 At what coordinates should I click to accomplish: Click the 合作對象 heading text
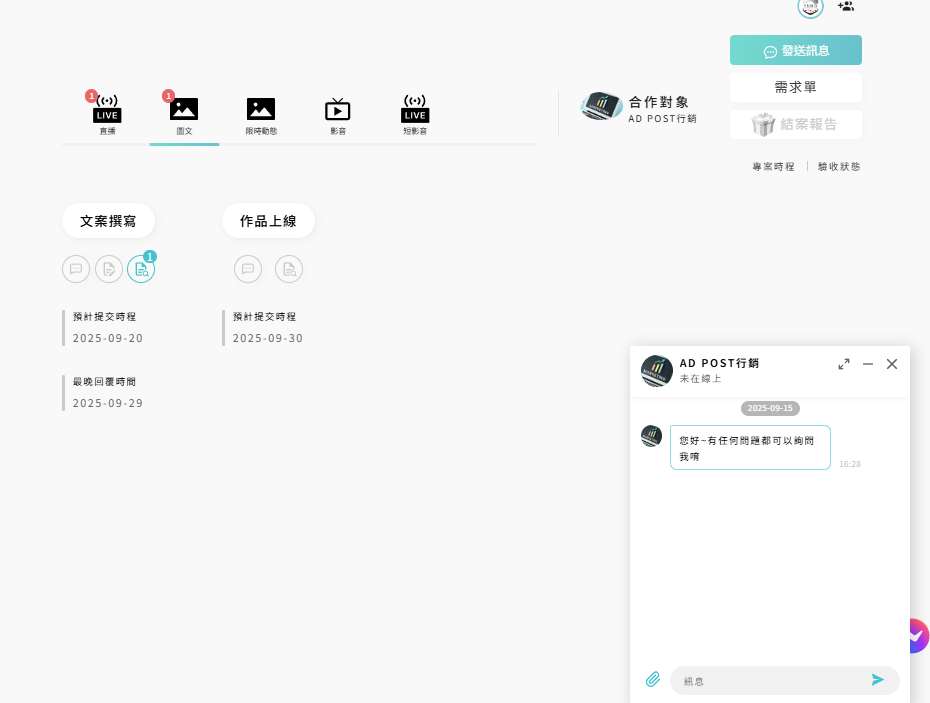(659, 102)
